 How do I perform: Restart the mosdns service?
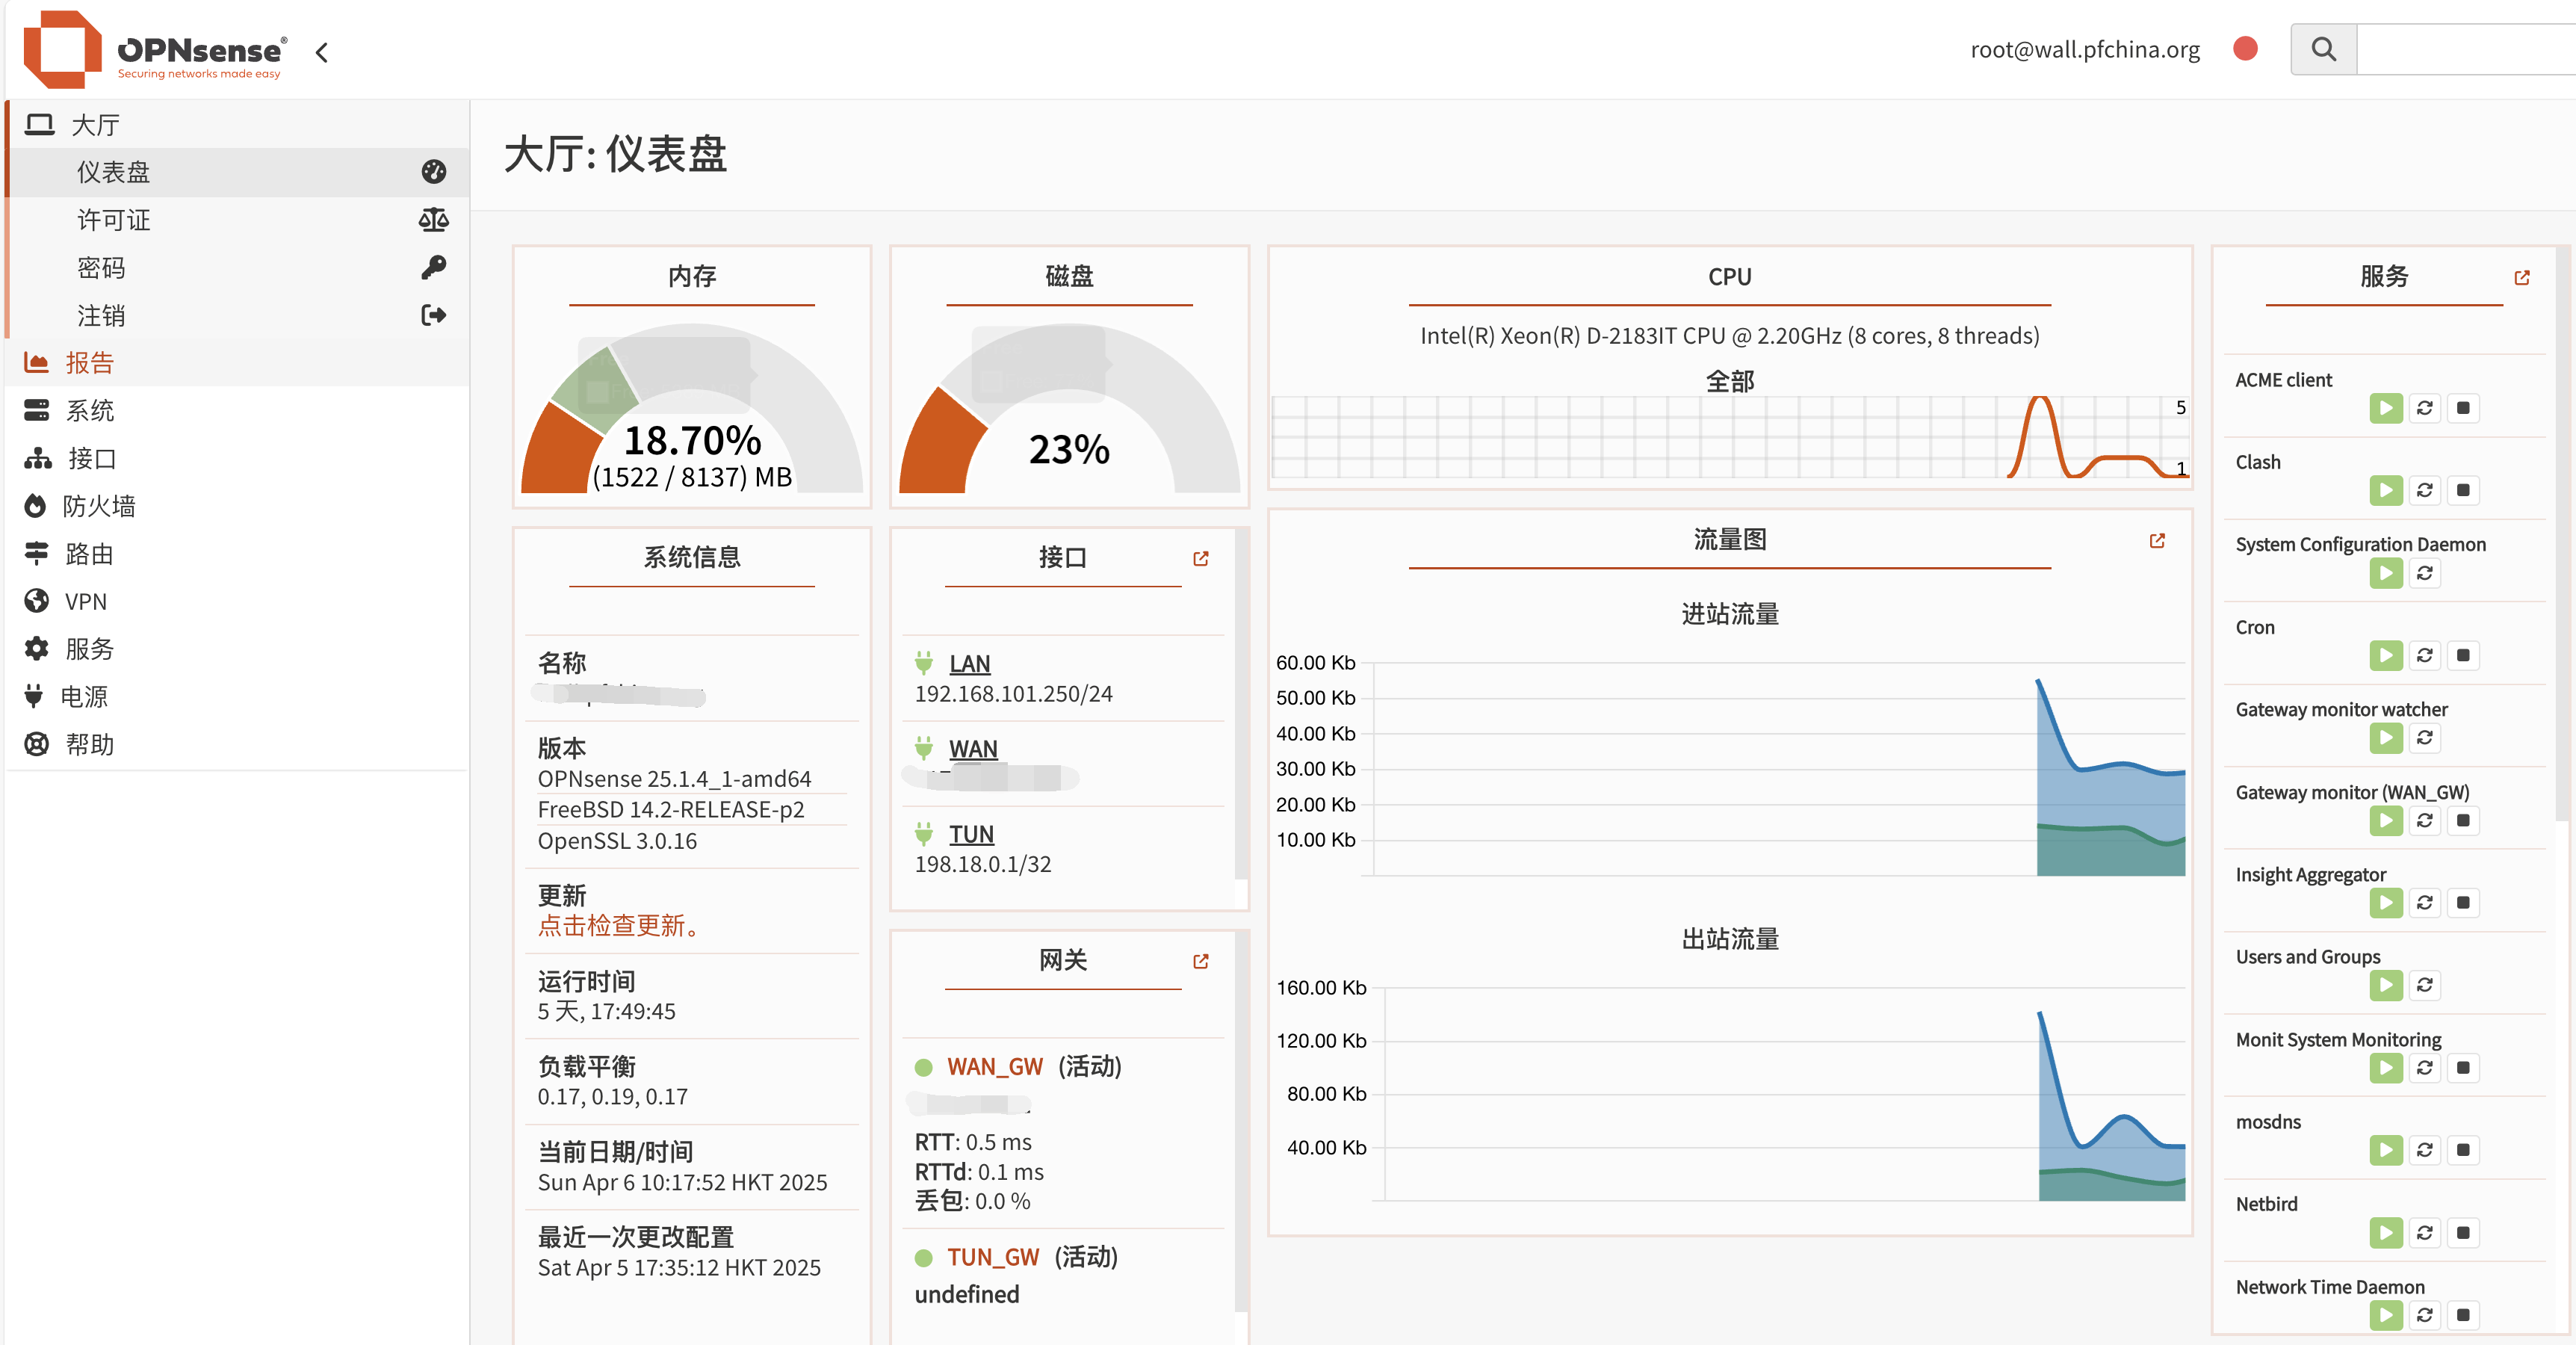tap(2424, 1150)
